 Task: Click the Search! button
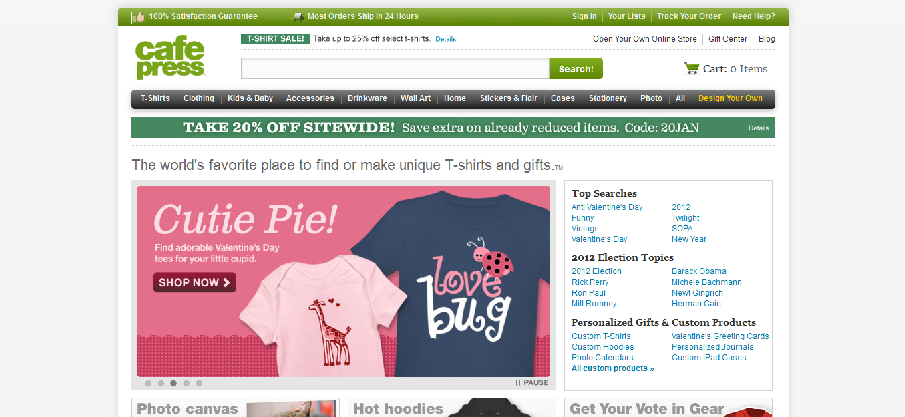tap(576, 69)
